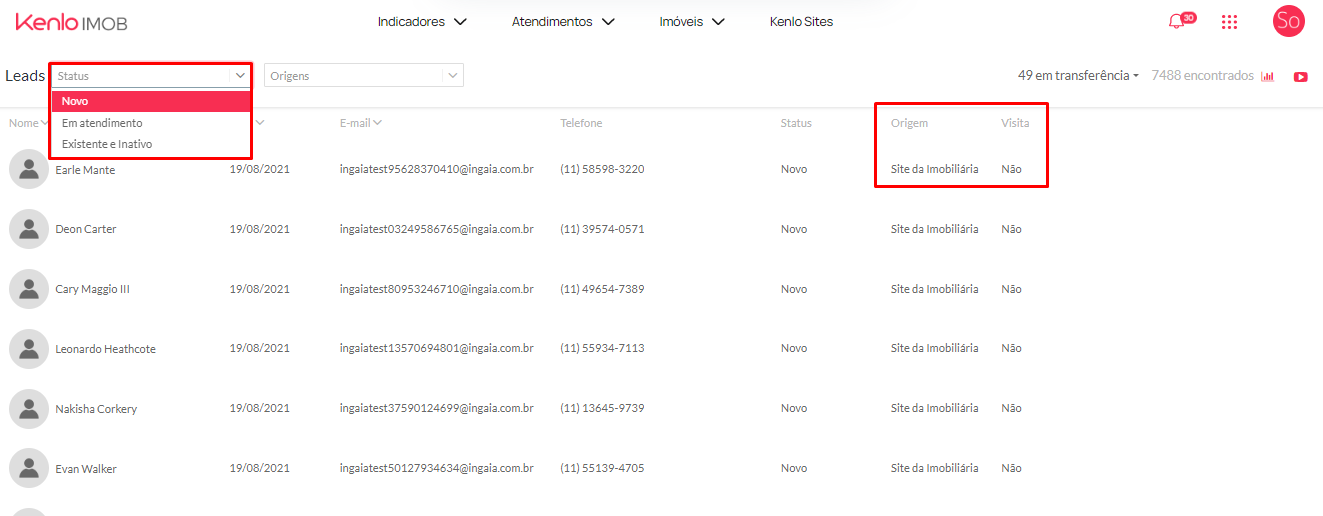Select Em atendimento status option

pyautogui.click(x=150, y=123)
